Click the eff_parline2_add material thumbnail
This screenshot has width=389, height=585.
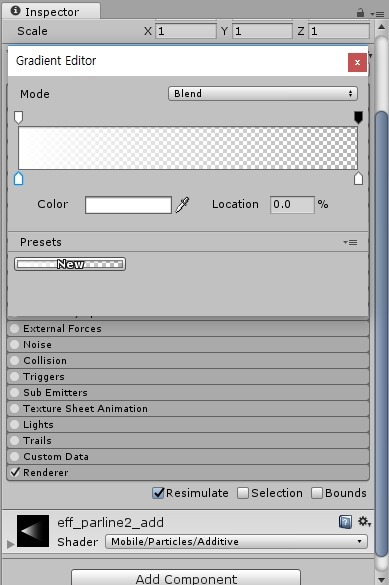pyautogui.click(x=33, y=531)
